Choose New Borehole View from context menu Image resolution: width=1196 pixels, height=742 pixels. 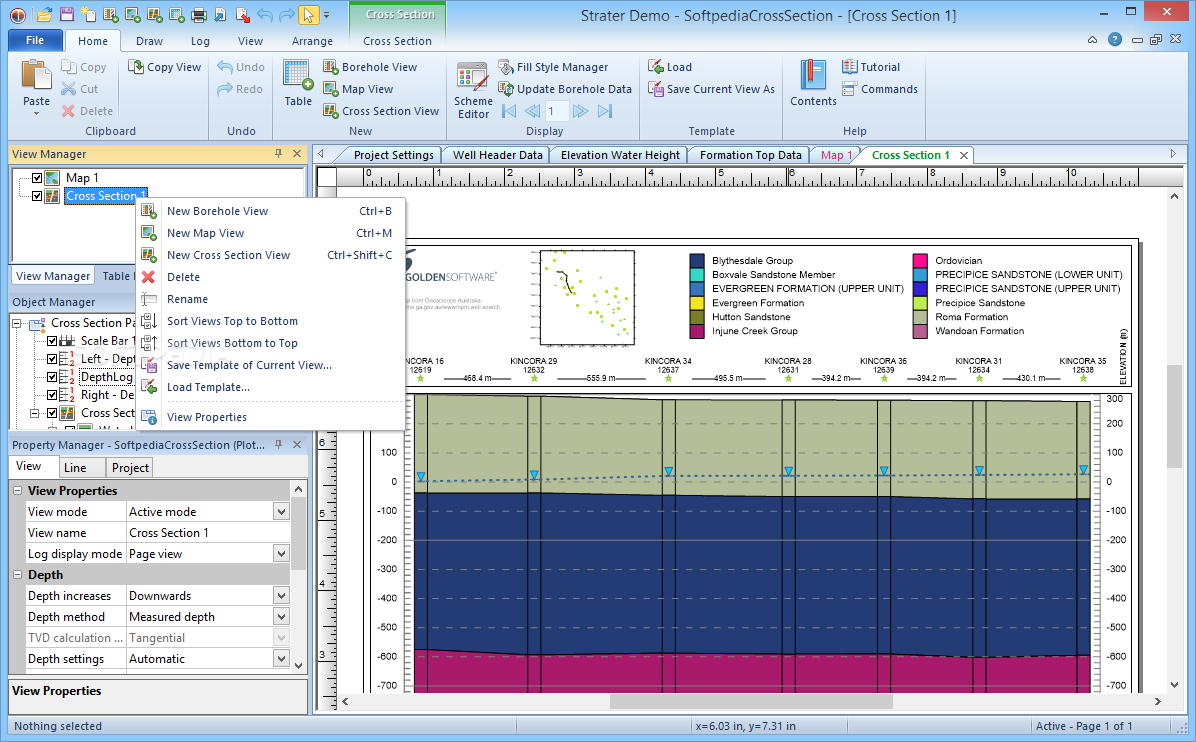[x=271, y=211]
